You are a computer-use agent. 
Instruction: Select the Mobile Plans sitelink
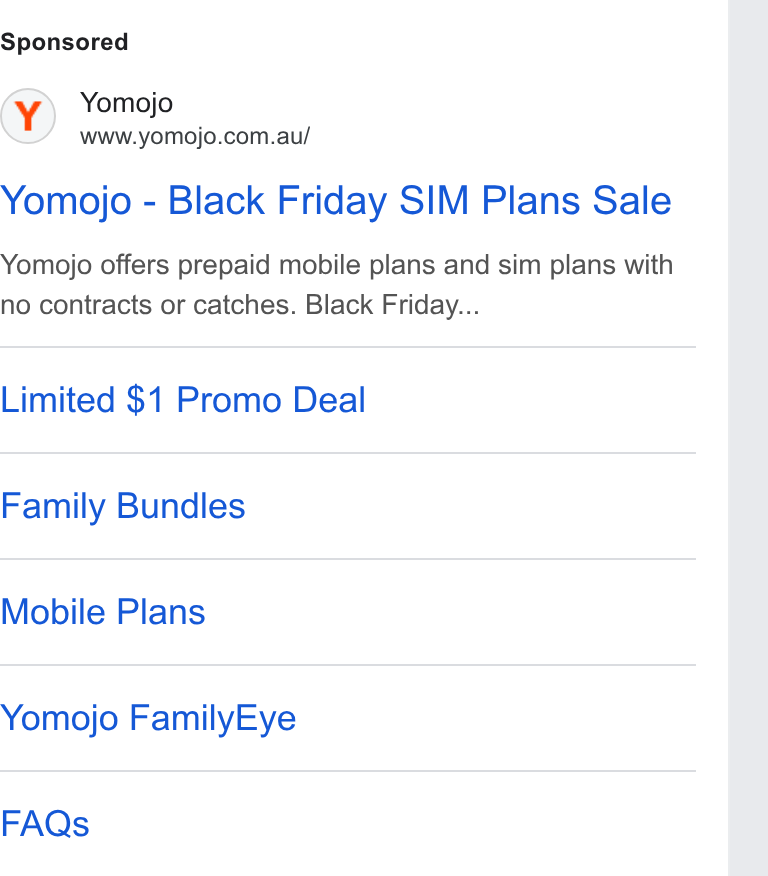[103, 612]
